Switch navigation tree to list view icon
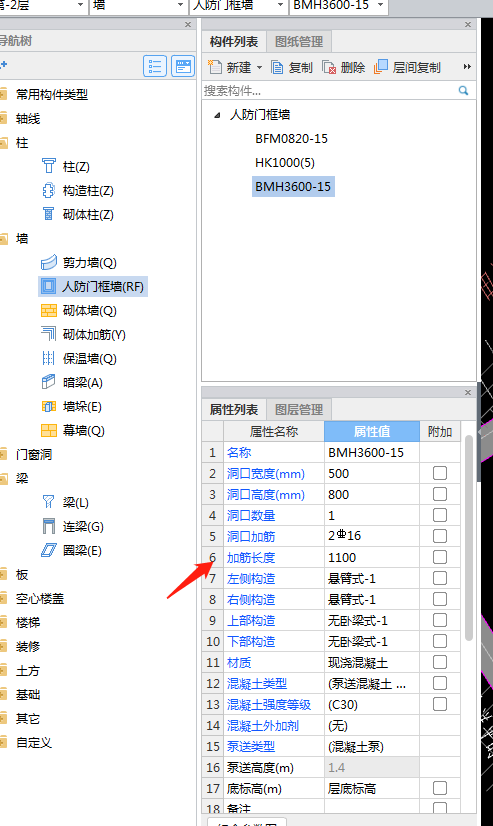 click(x=155, y=66)
